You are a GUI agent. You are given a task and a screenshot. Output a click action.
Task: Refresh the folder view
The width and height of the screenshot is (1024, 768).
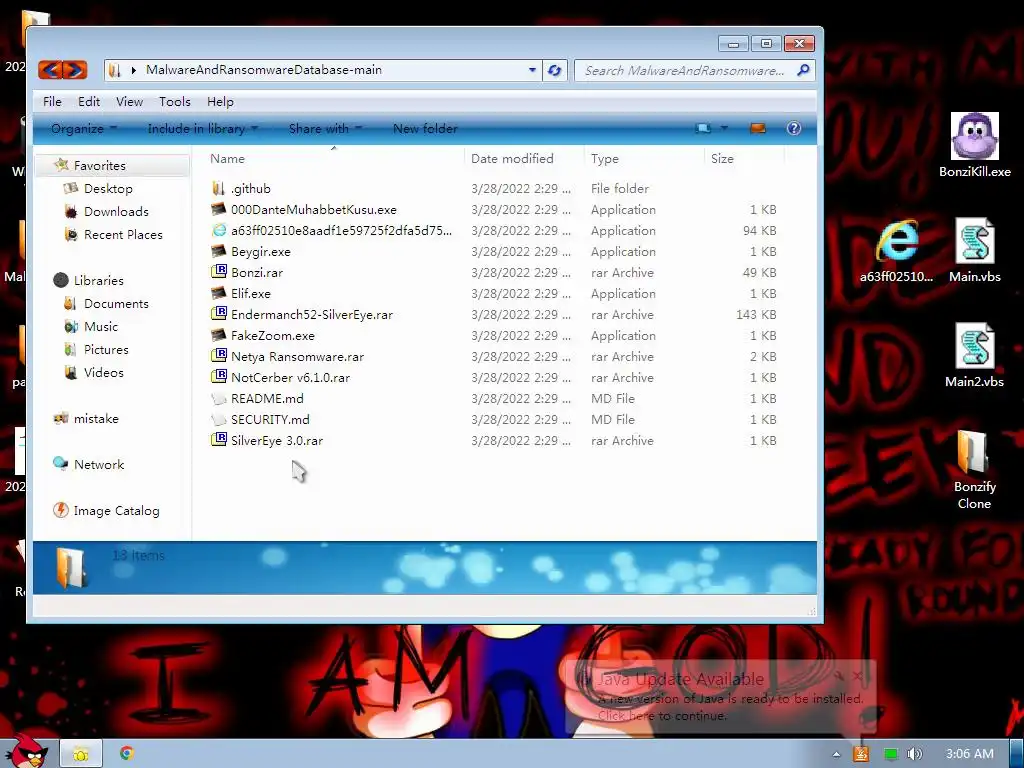(554, 70)
